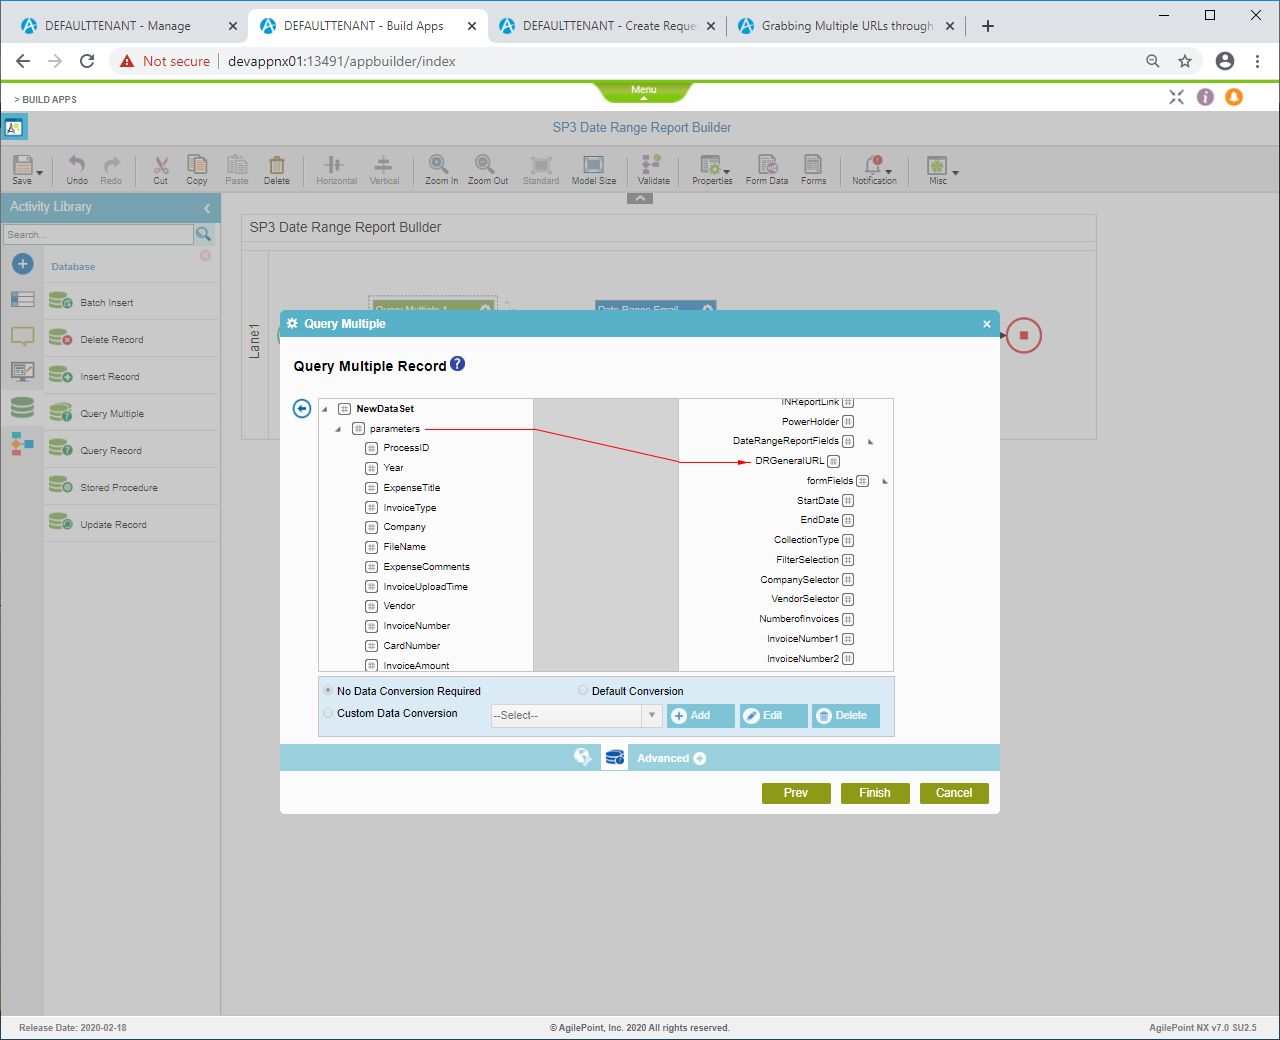Click the Undo toolbar icon
This screenshot has width=1280, height=1040.
tap(77, 167)
